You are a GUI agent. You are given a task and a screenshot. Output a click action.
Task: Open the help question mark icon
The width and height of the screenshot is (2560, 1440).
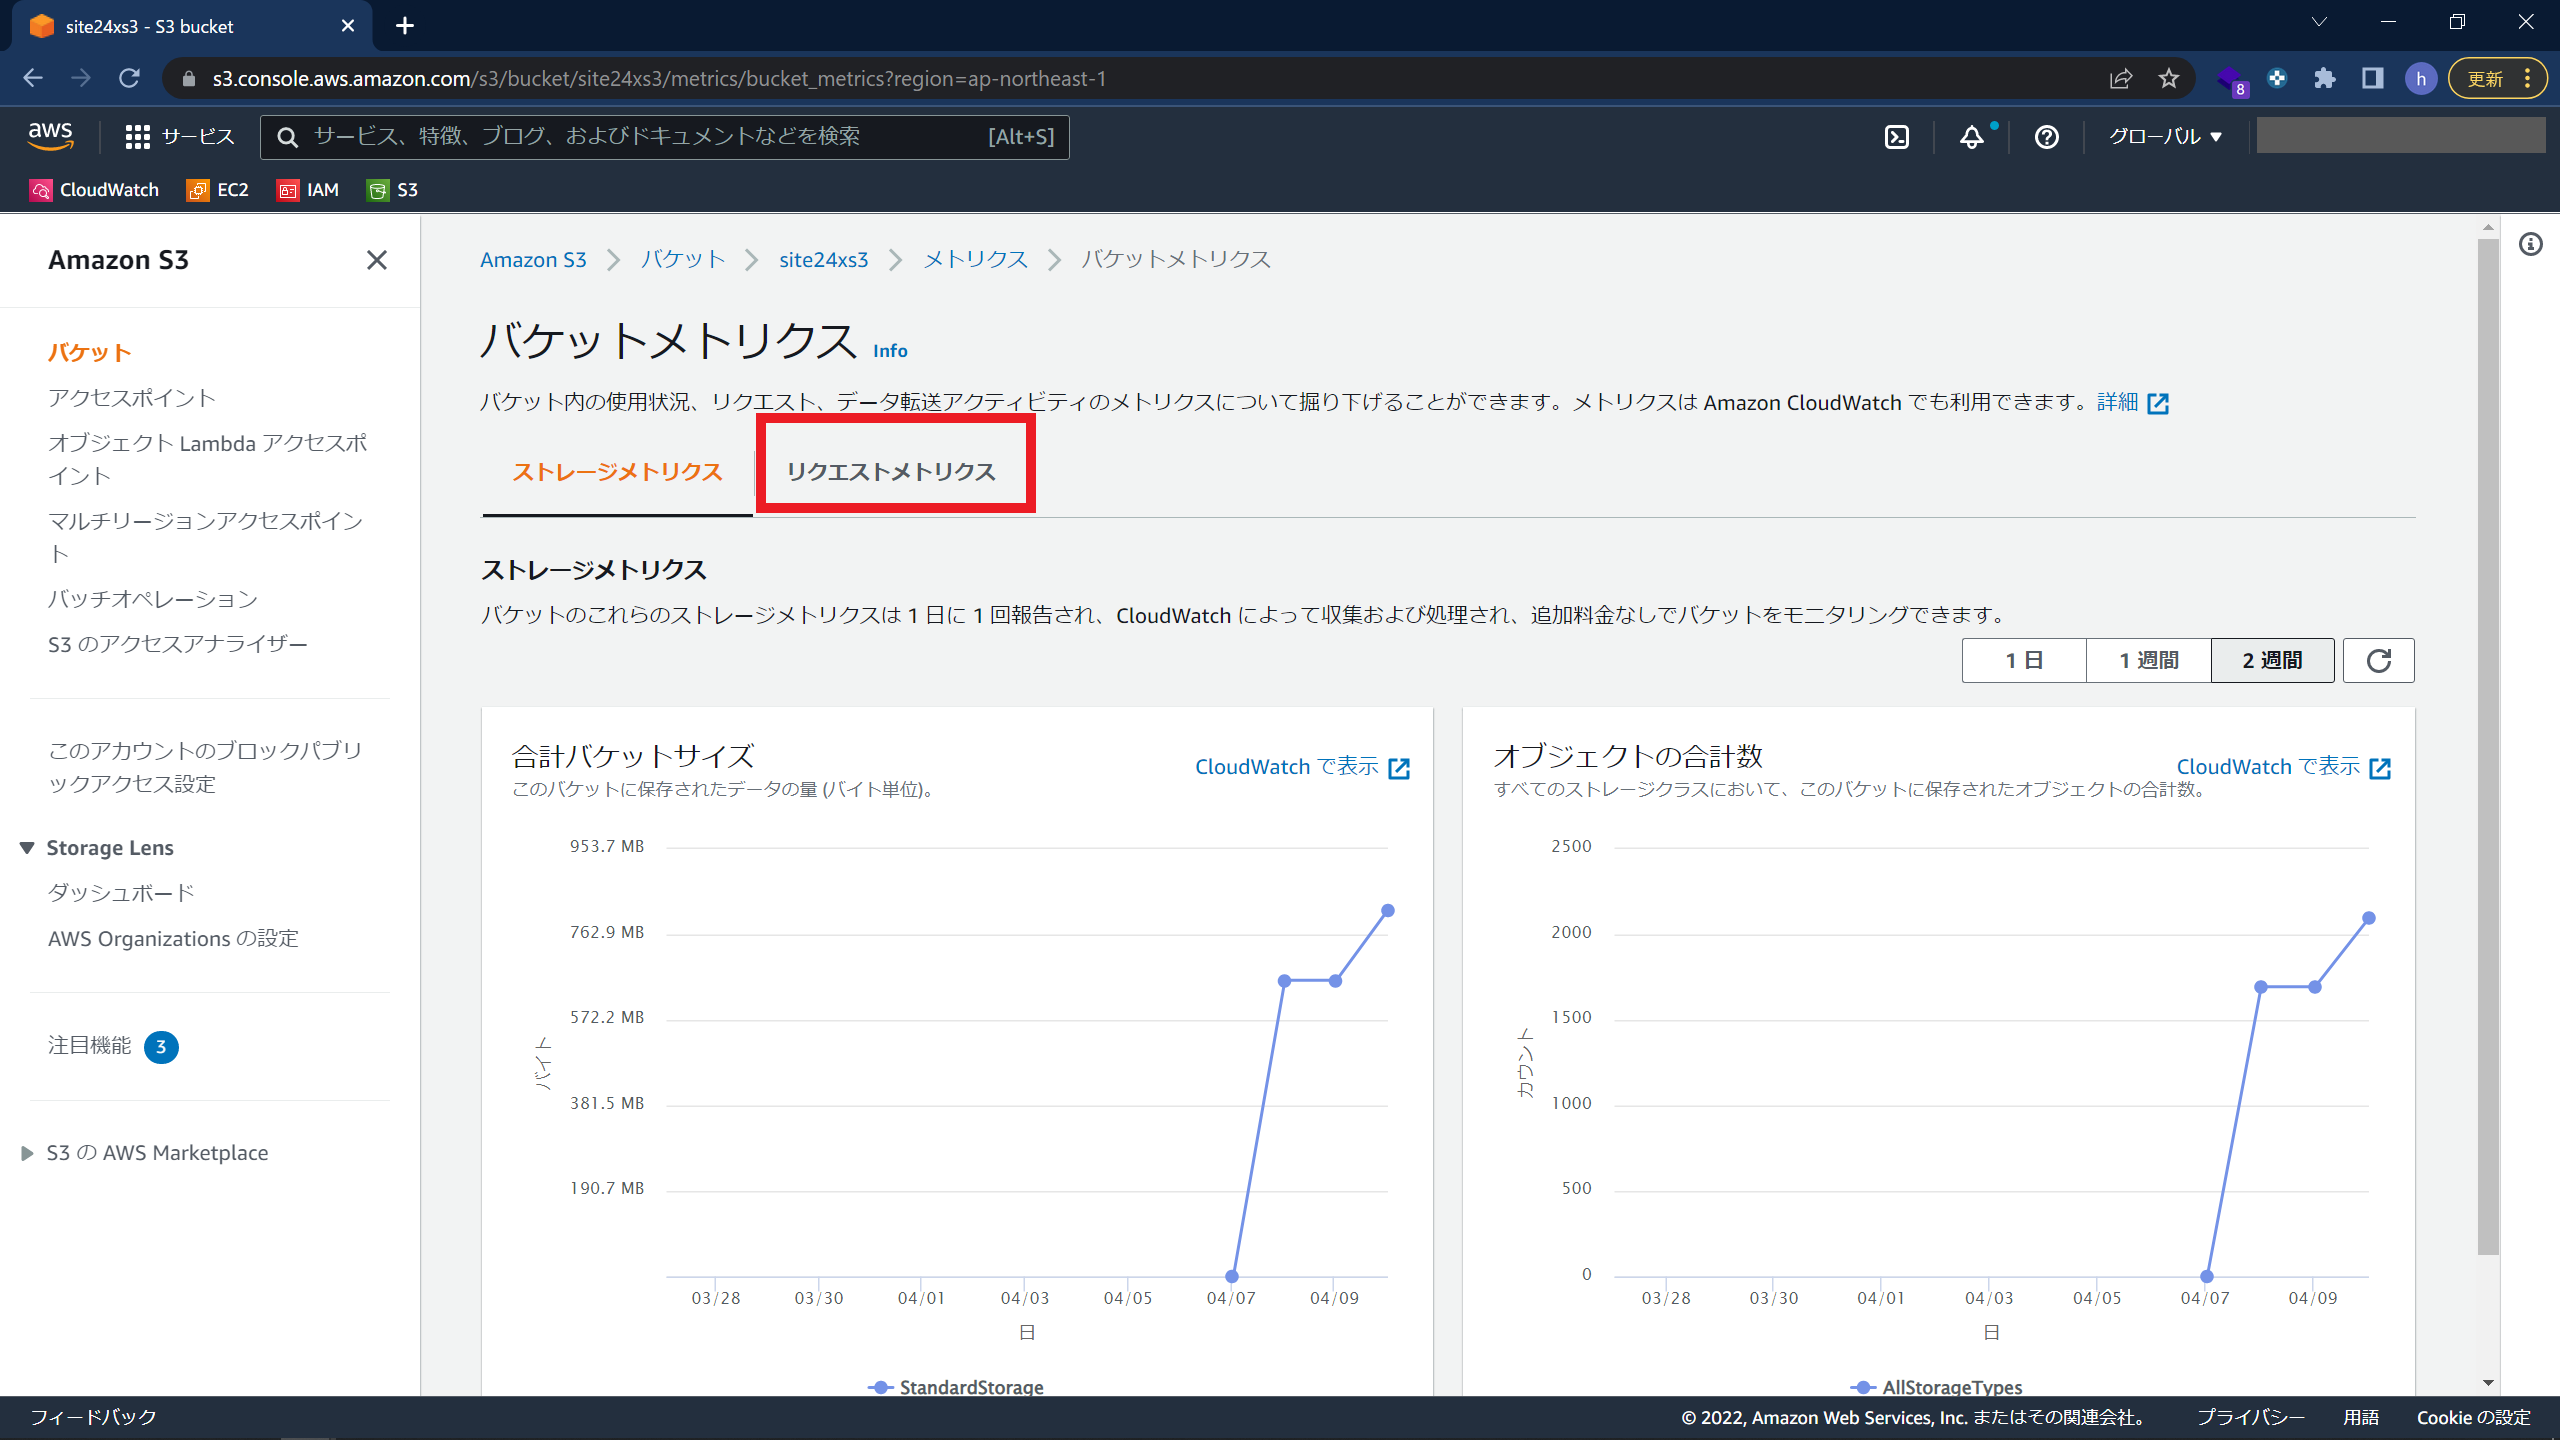tap(2047, 137)
